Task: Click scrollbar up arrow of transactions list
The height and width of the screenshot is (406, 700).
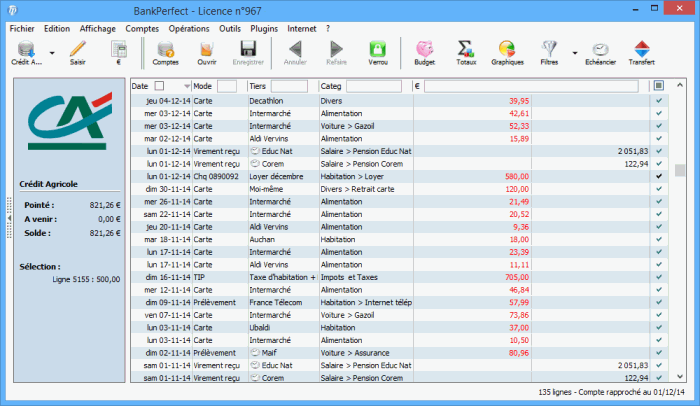Action: tap(679, 85)
